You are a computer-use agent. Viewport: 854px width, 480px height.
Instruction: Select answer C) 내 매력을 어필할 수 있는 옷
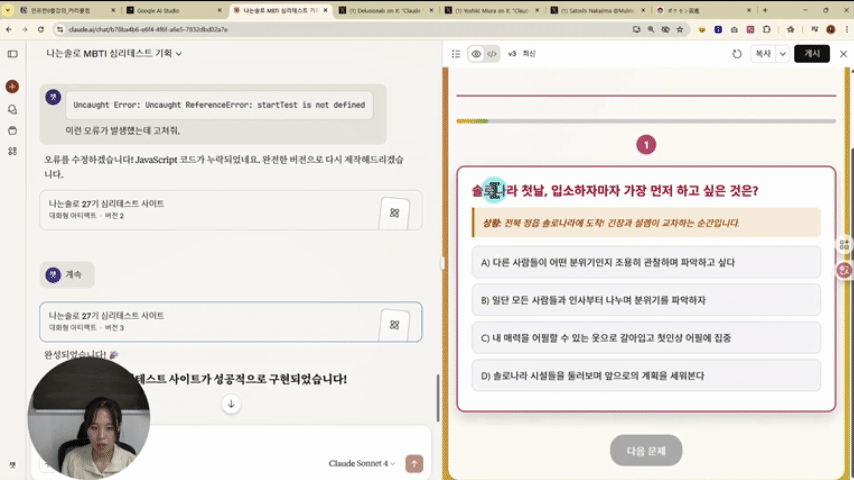coord(646,338)
